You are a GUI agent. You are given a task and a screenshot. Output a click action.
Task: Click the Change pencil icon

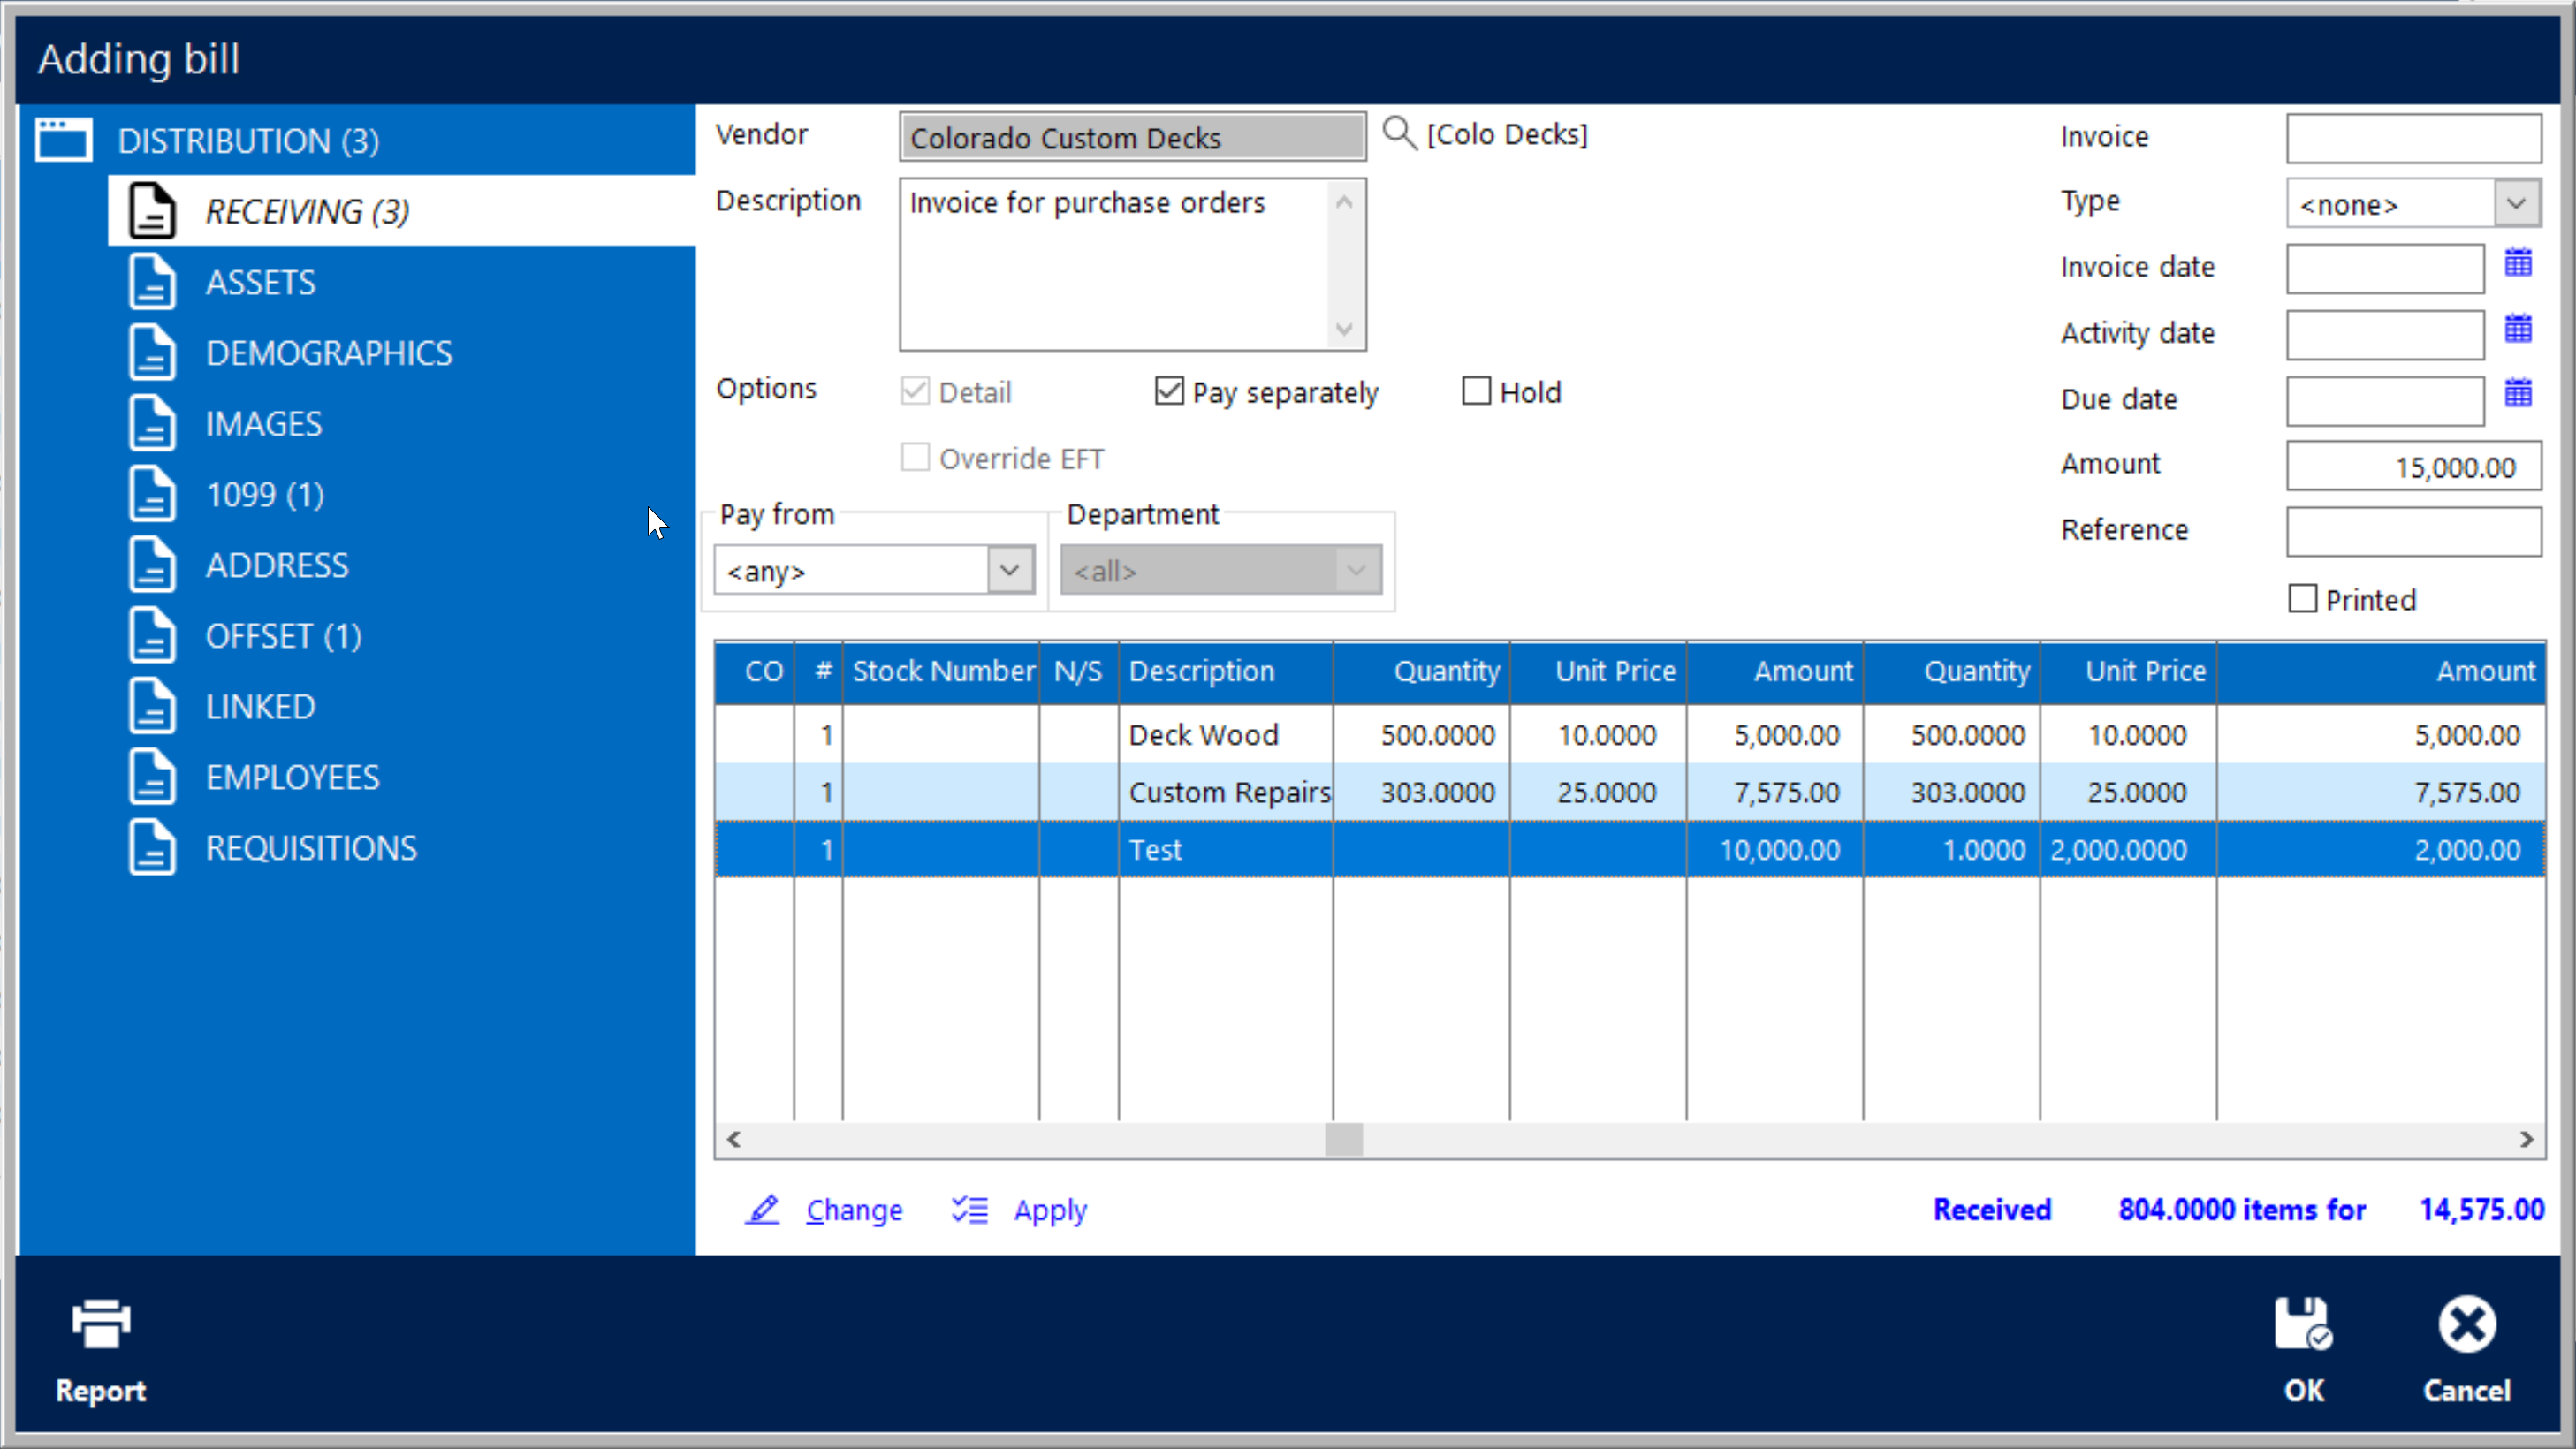pyautogui.click(x=762, y=1210)
